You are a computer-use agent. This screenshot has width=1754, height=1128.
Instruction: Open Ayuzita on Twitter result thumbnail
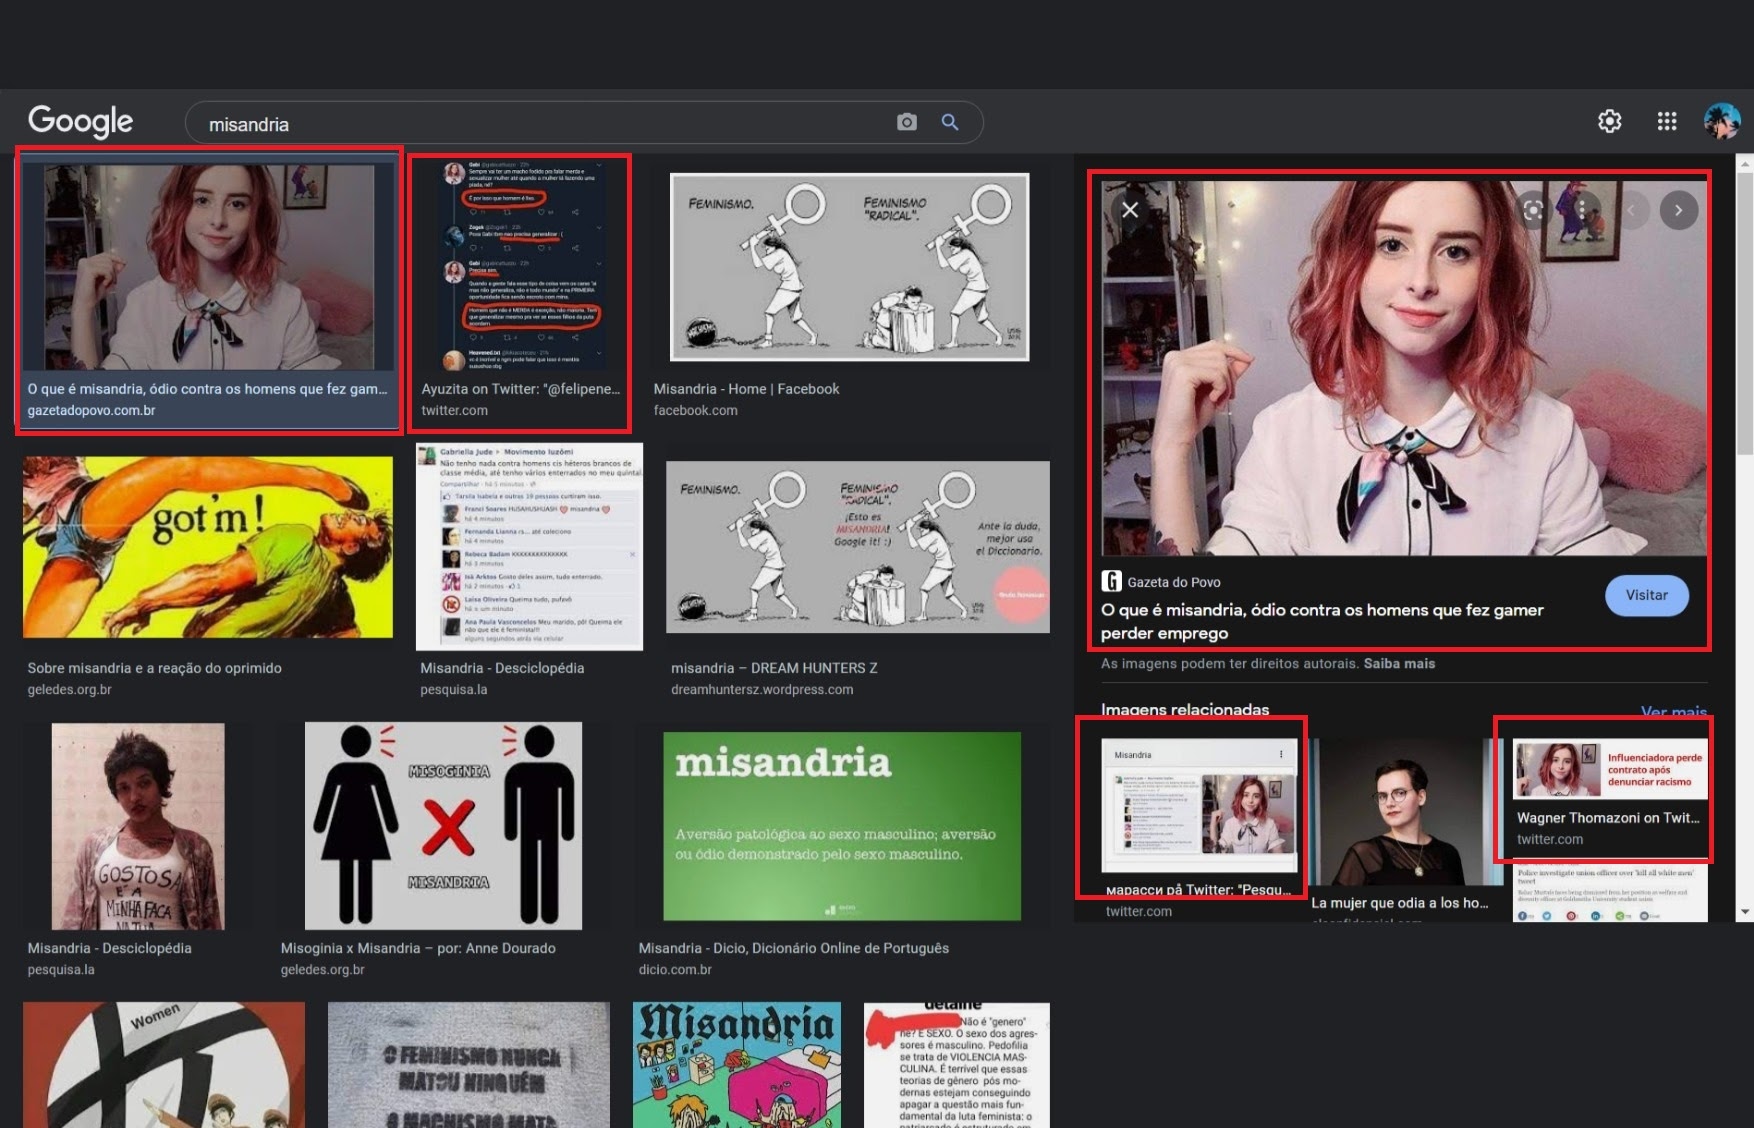click(521, 264)
